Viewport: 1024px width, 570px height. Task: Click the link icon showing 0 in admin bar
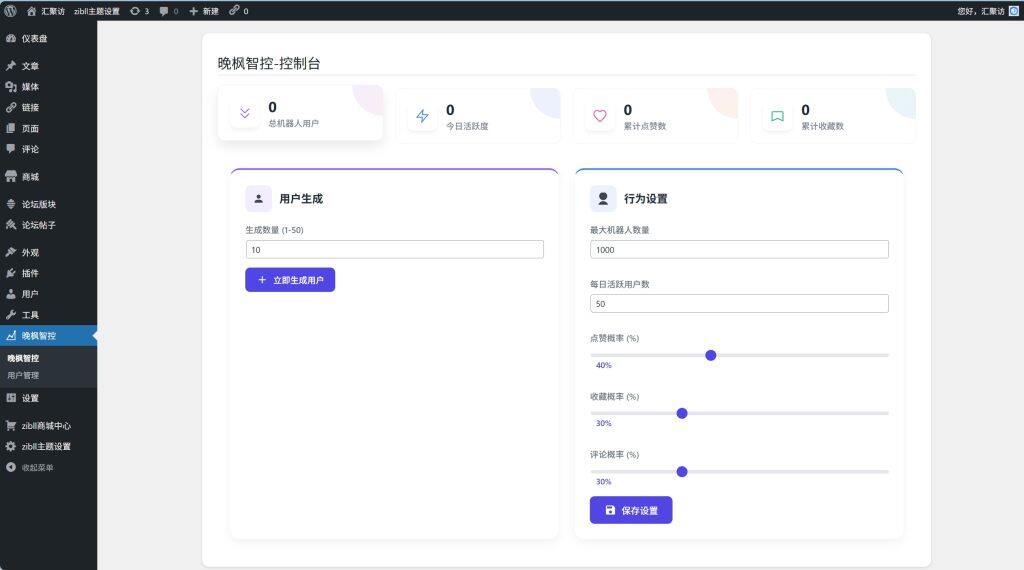pyautogui.click(x=238, y=11)
